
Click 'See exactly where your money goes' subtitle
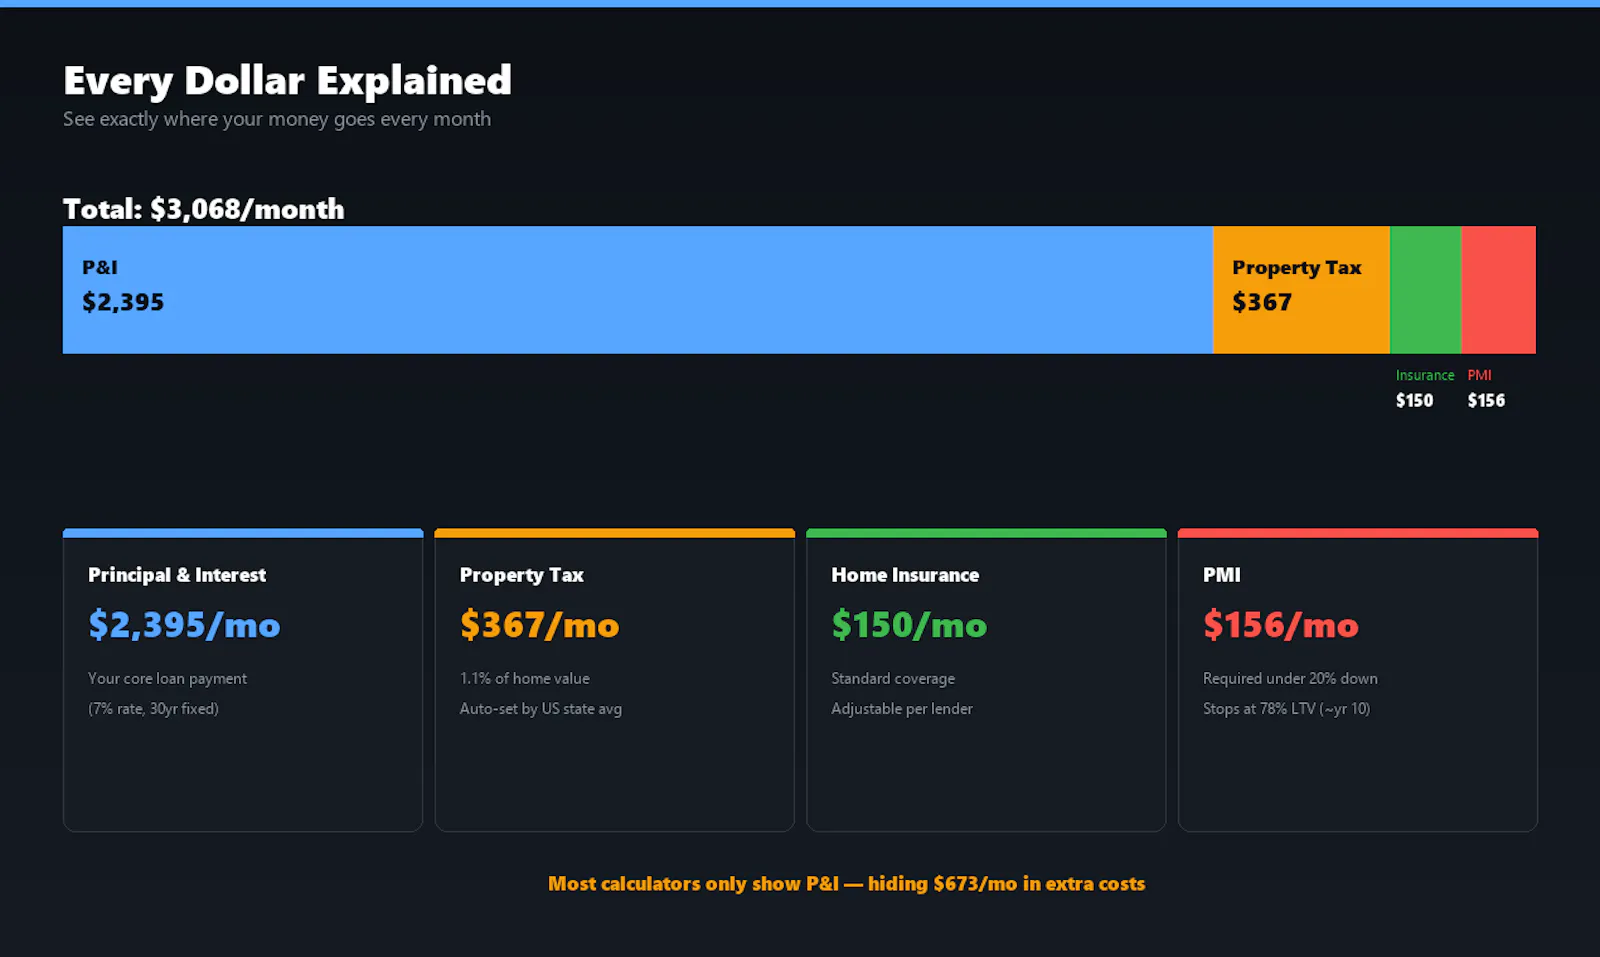pos(277,119)
